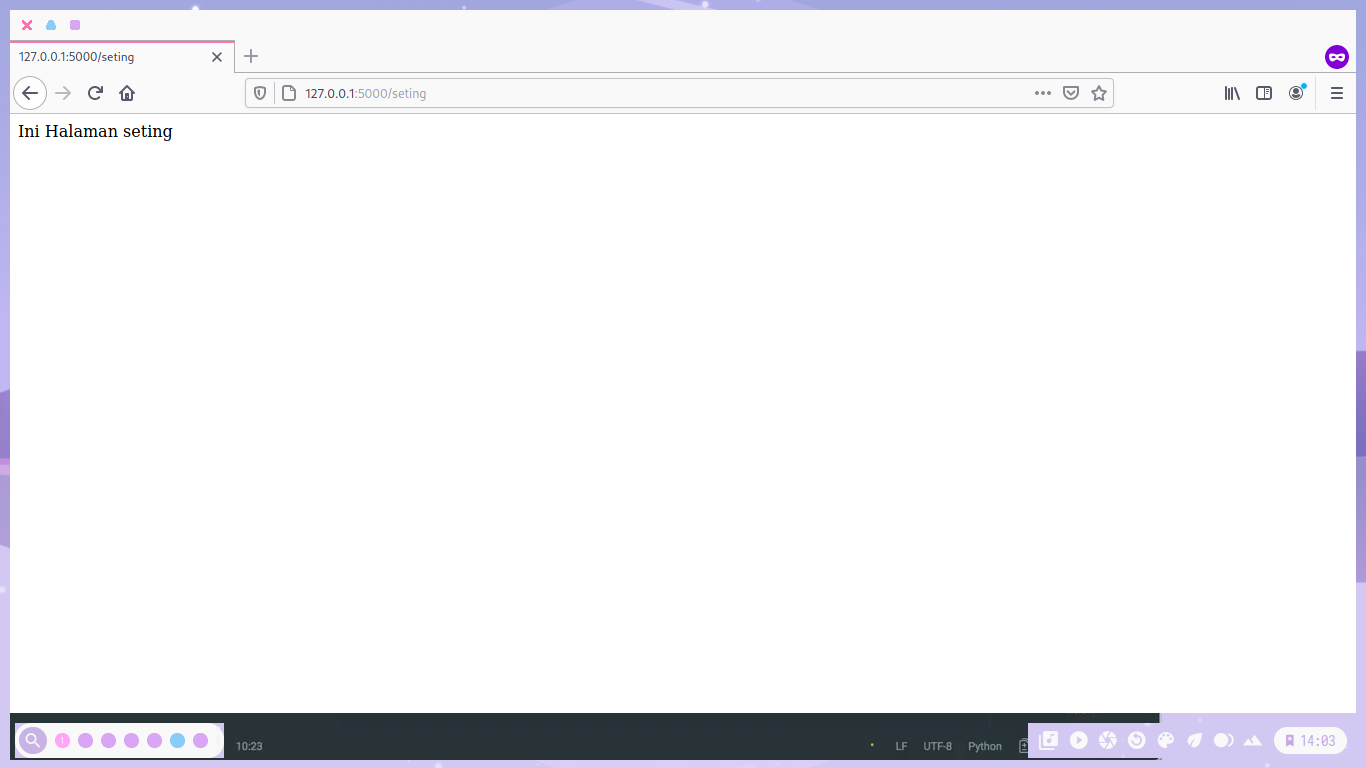
Task: Open page actions three-dot menu
Action: coord(1043,93)
